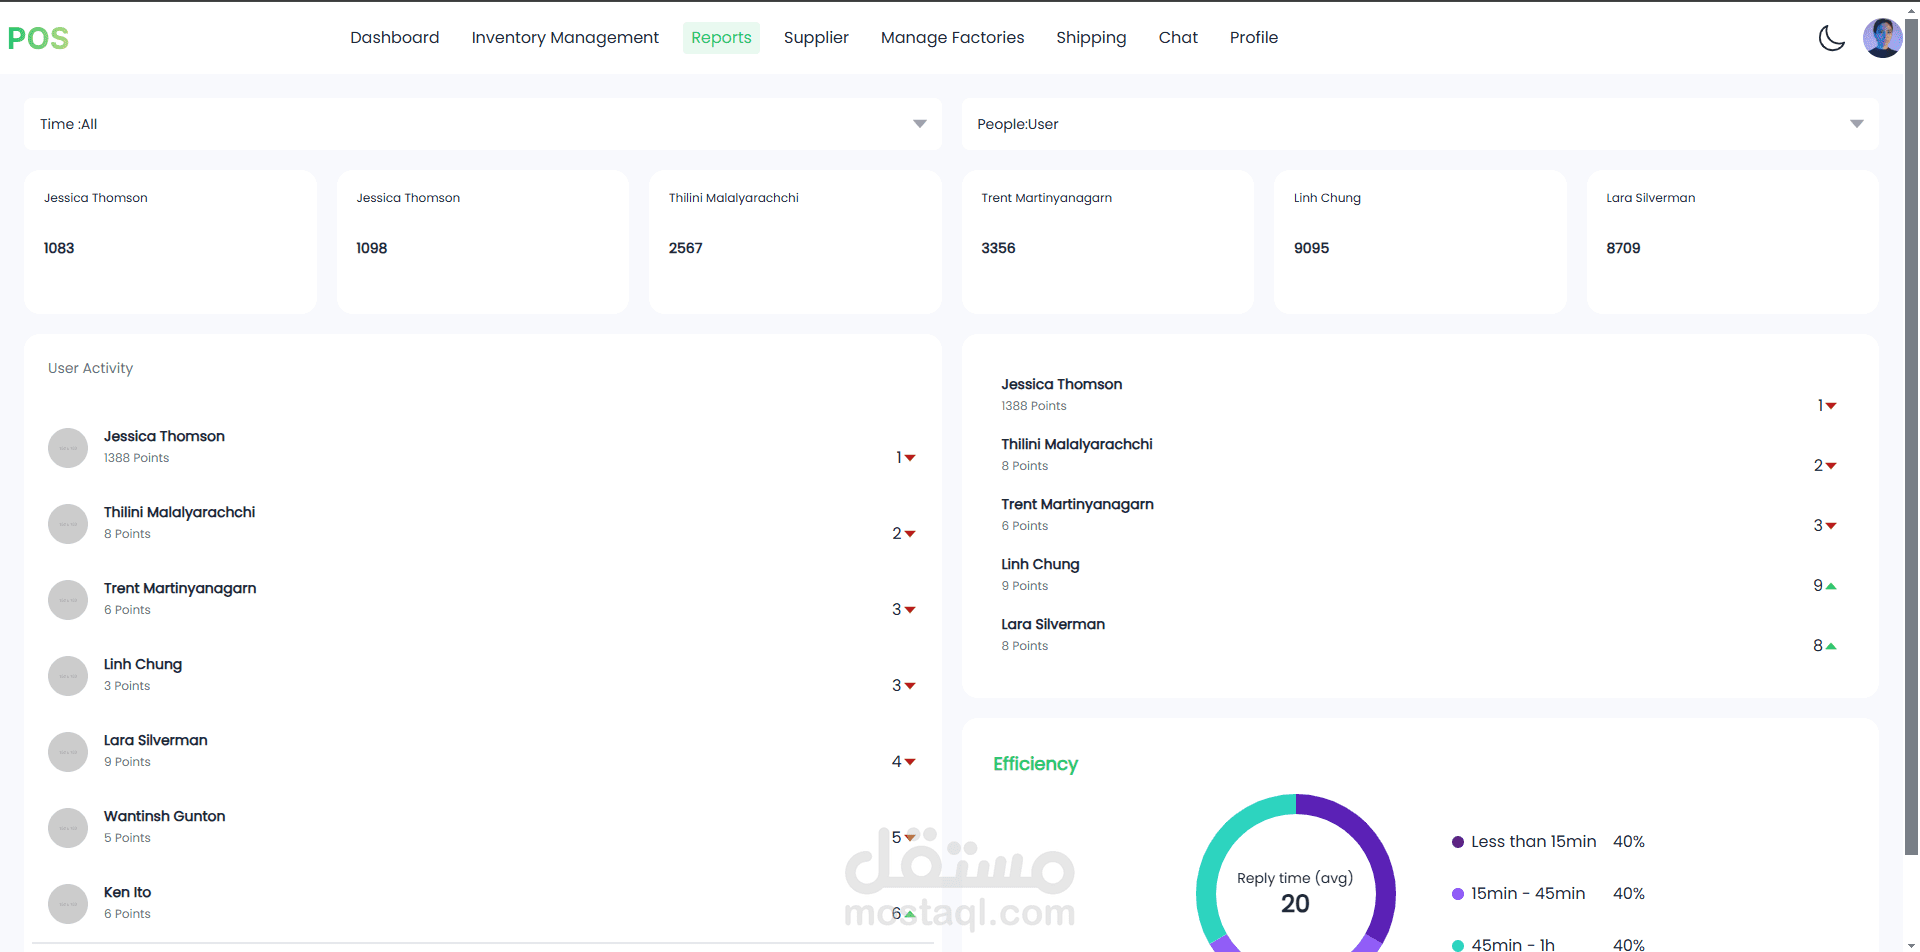The image size is (1920, 952).
Task: Click the name Wantinsh Gunton in User Activity
Action: coord(164,816)
